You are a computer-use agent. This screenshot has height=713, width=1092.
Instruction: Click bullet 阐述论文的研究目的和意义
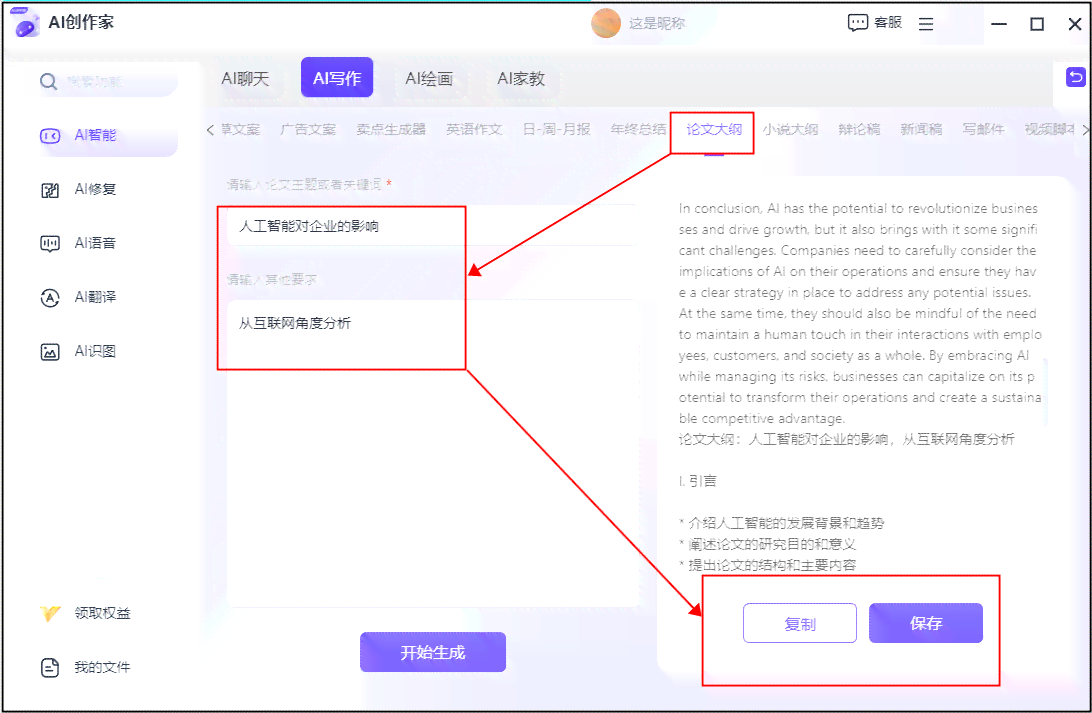pos(767,544)
